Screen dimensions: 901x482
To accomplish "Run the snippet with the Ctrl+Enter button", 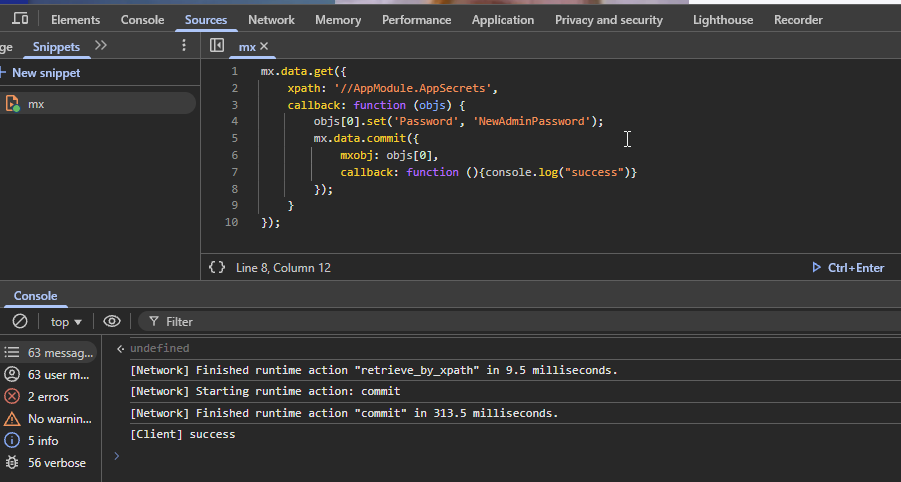I will (x=847, y=267).
